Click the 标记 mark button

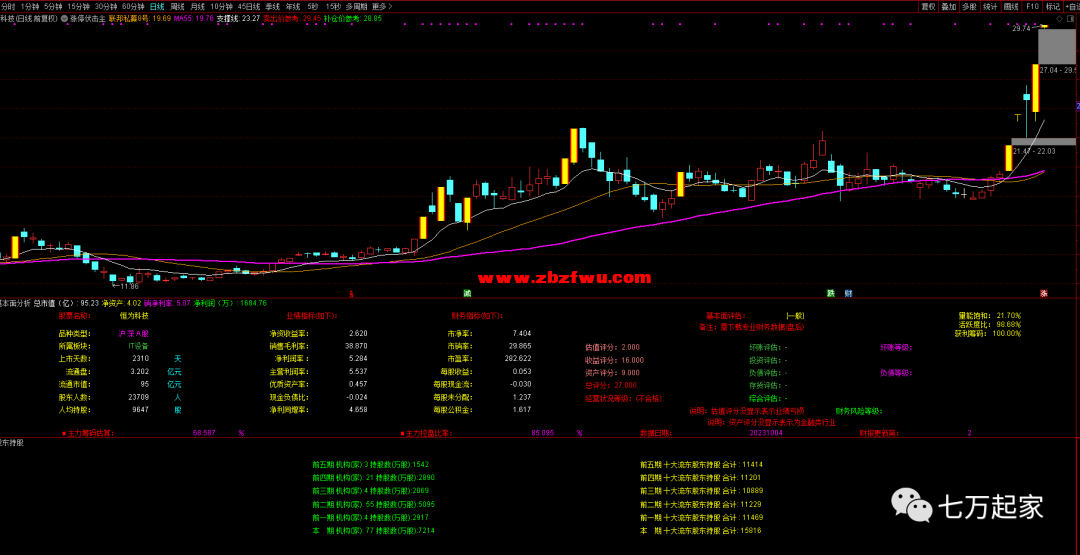pyautogui.click(x=1052, y=6)
